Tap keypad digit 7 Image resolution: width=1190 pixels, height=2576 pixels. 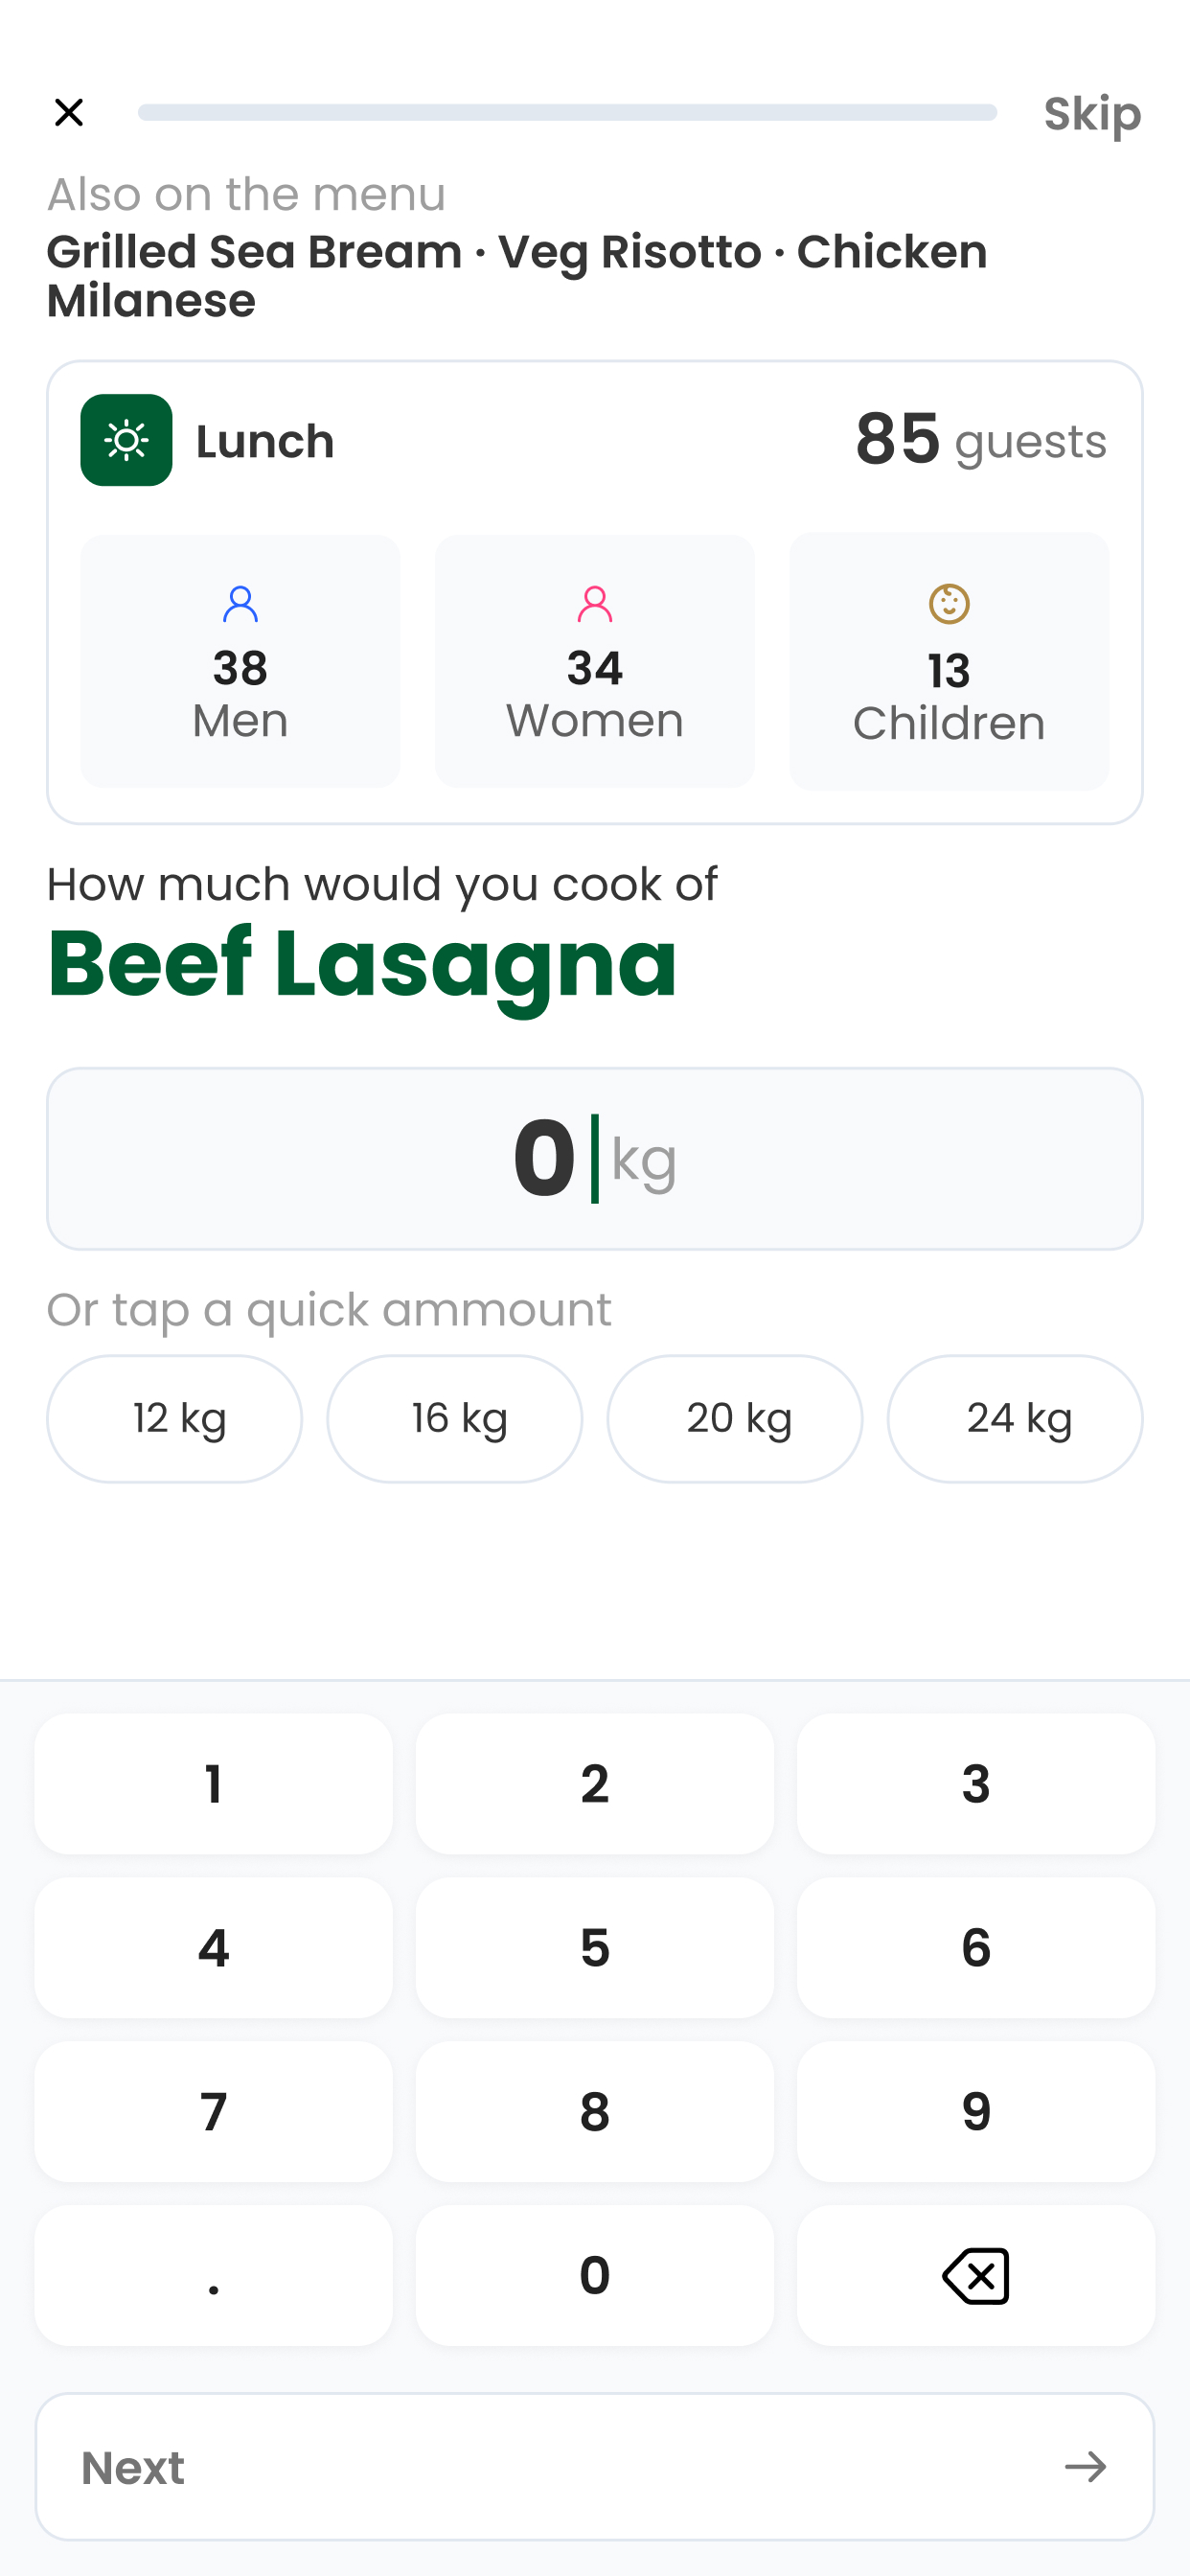(x=214, y=2111)
